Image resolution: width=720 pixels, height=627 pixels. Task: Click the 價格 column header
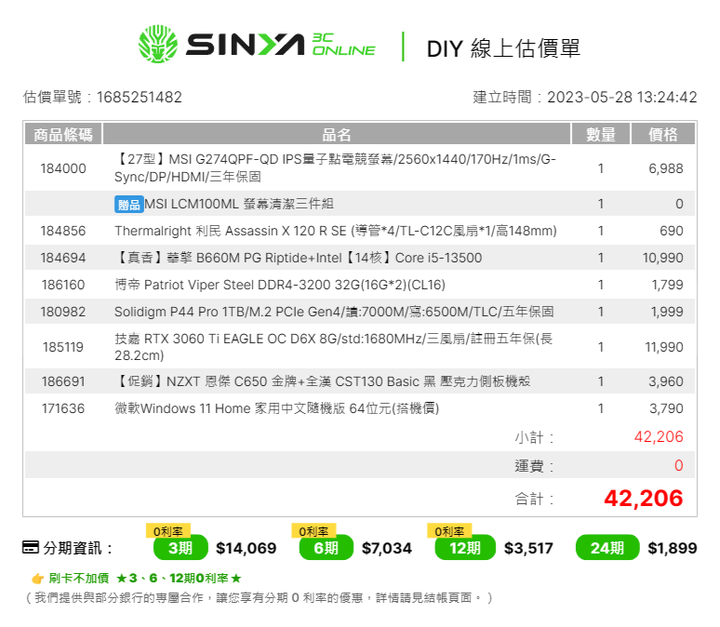click(x=663, y=134)
